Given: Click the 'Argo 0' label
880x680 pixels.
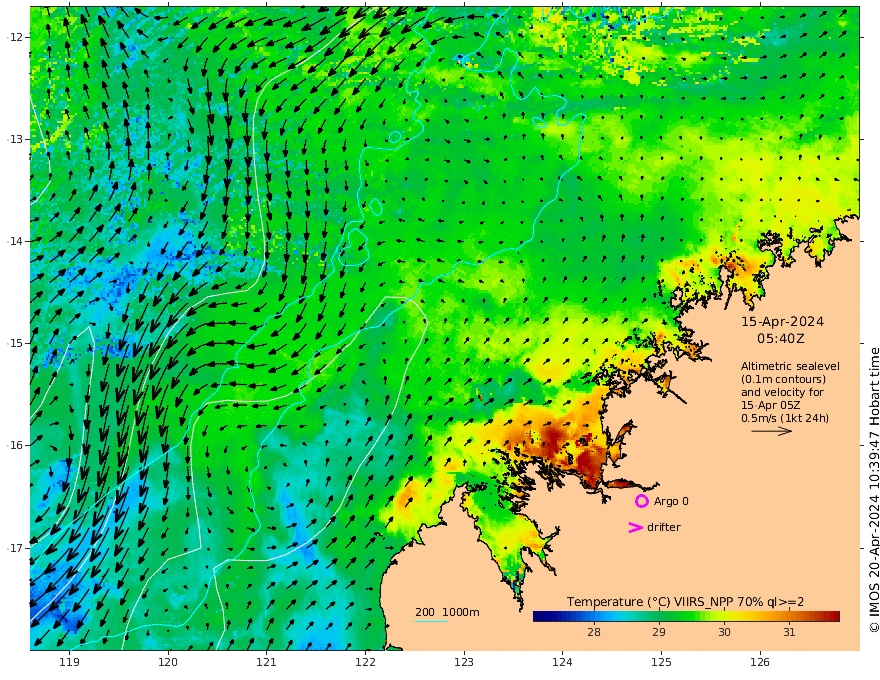Looking at the screenshot, I should point(671,501).
